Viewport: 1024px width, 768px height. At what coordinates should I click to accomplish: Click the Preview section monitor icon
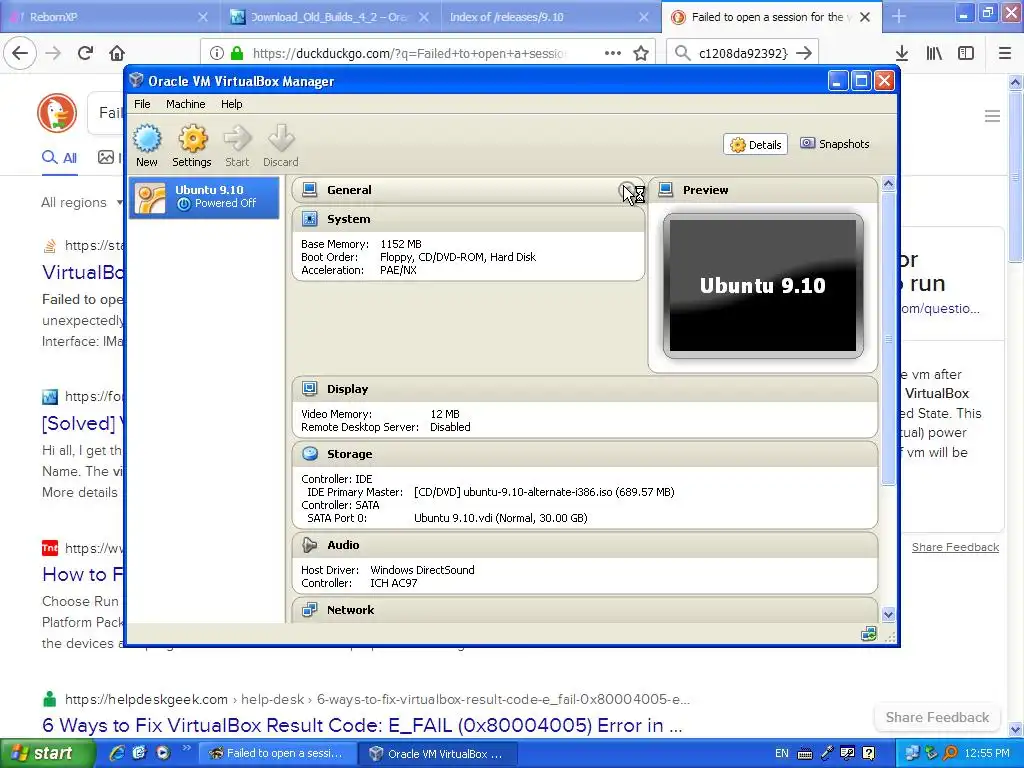coord(665,189)
